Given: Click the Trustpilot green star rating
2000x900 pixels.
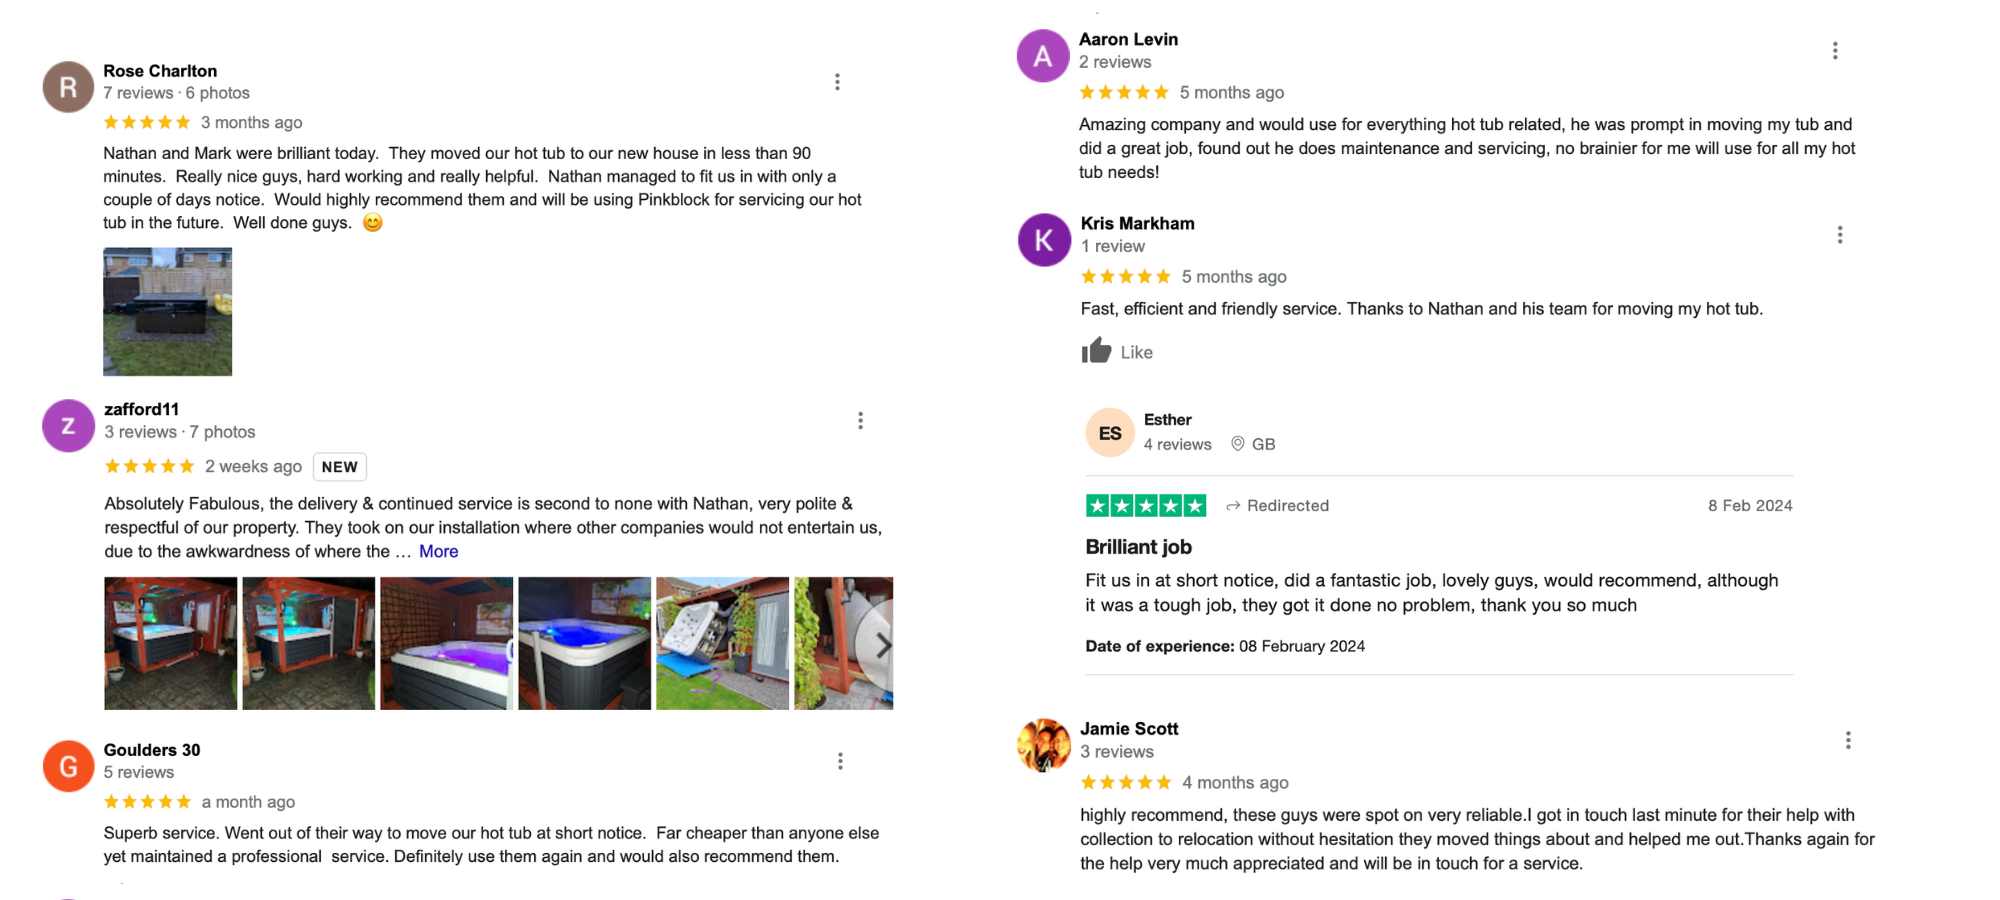Looking at the screenshot, I should (1146, 506).
